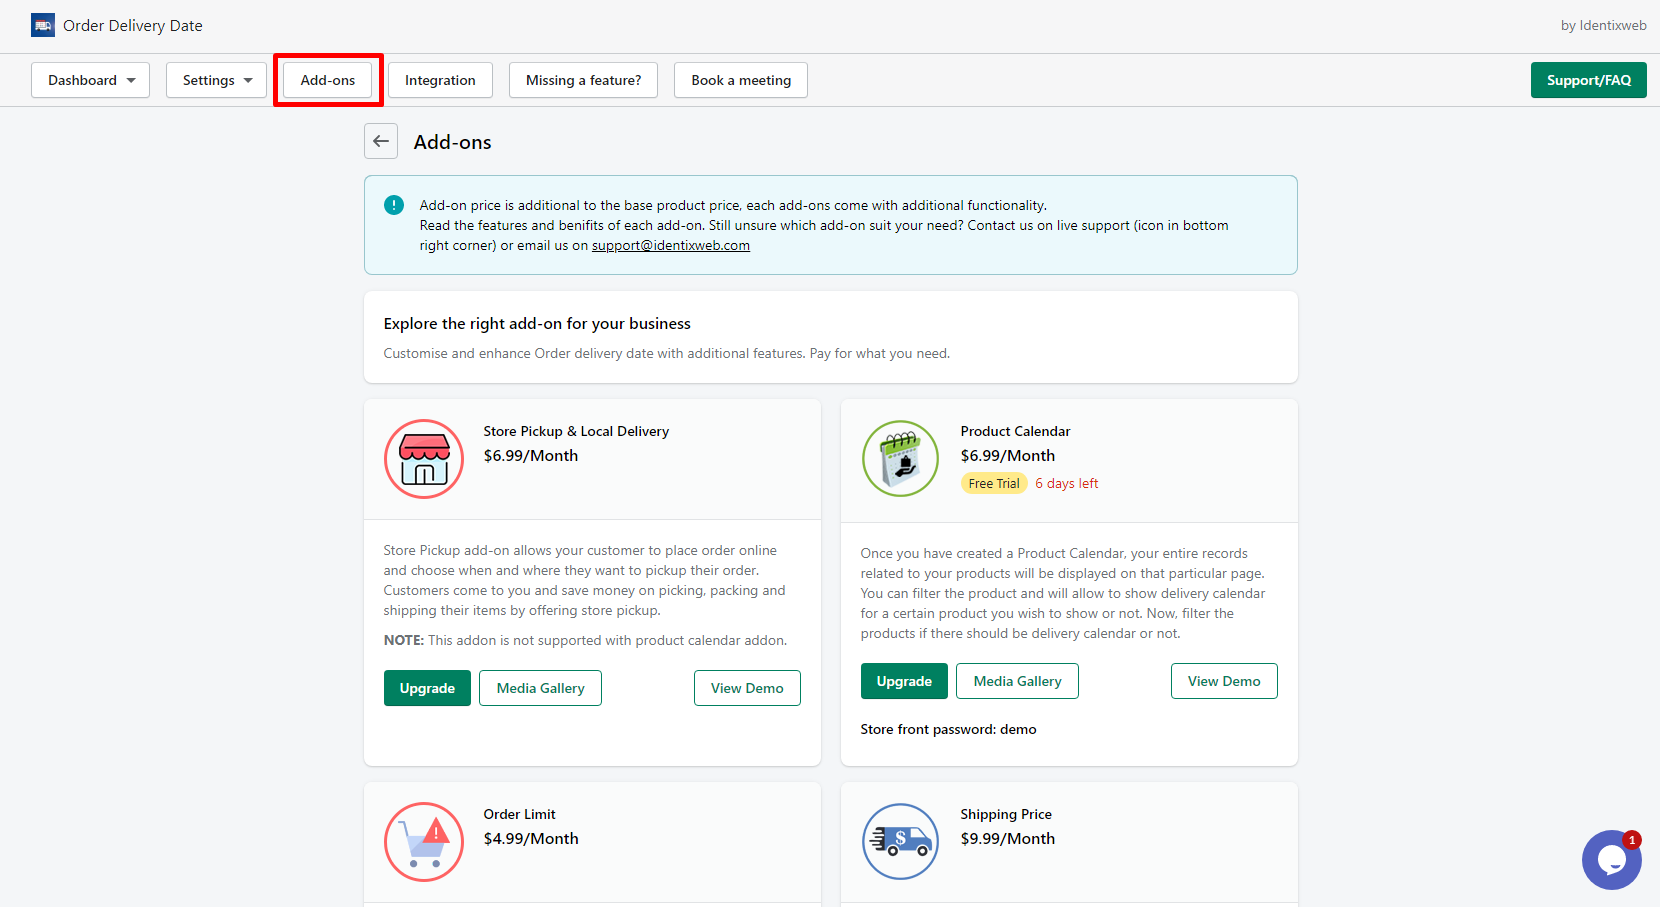Image resolution: width=1660 pixels, height=907 pixels.
Task: Open Missing a feature? page
Action: [583, 80]
